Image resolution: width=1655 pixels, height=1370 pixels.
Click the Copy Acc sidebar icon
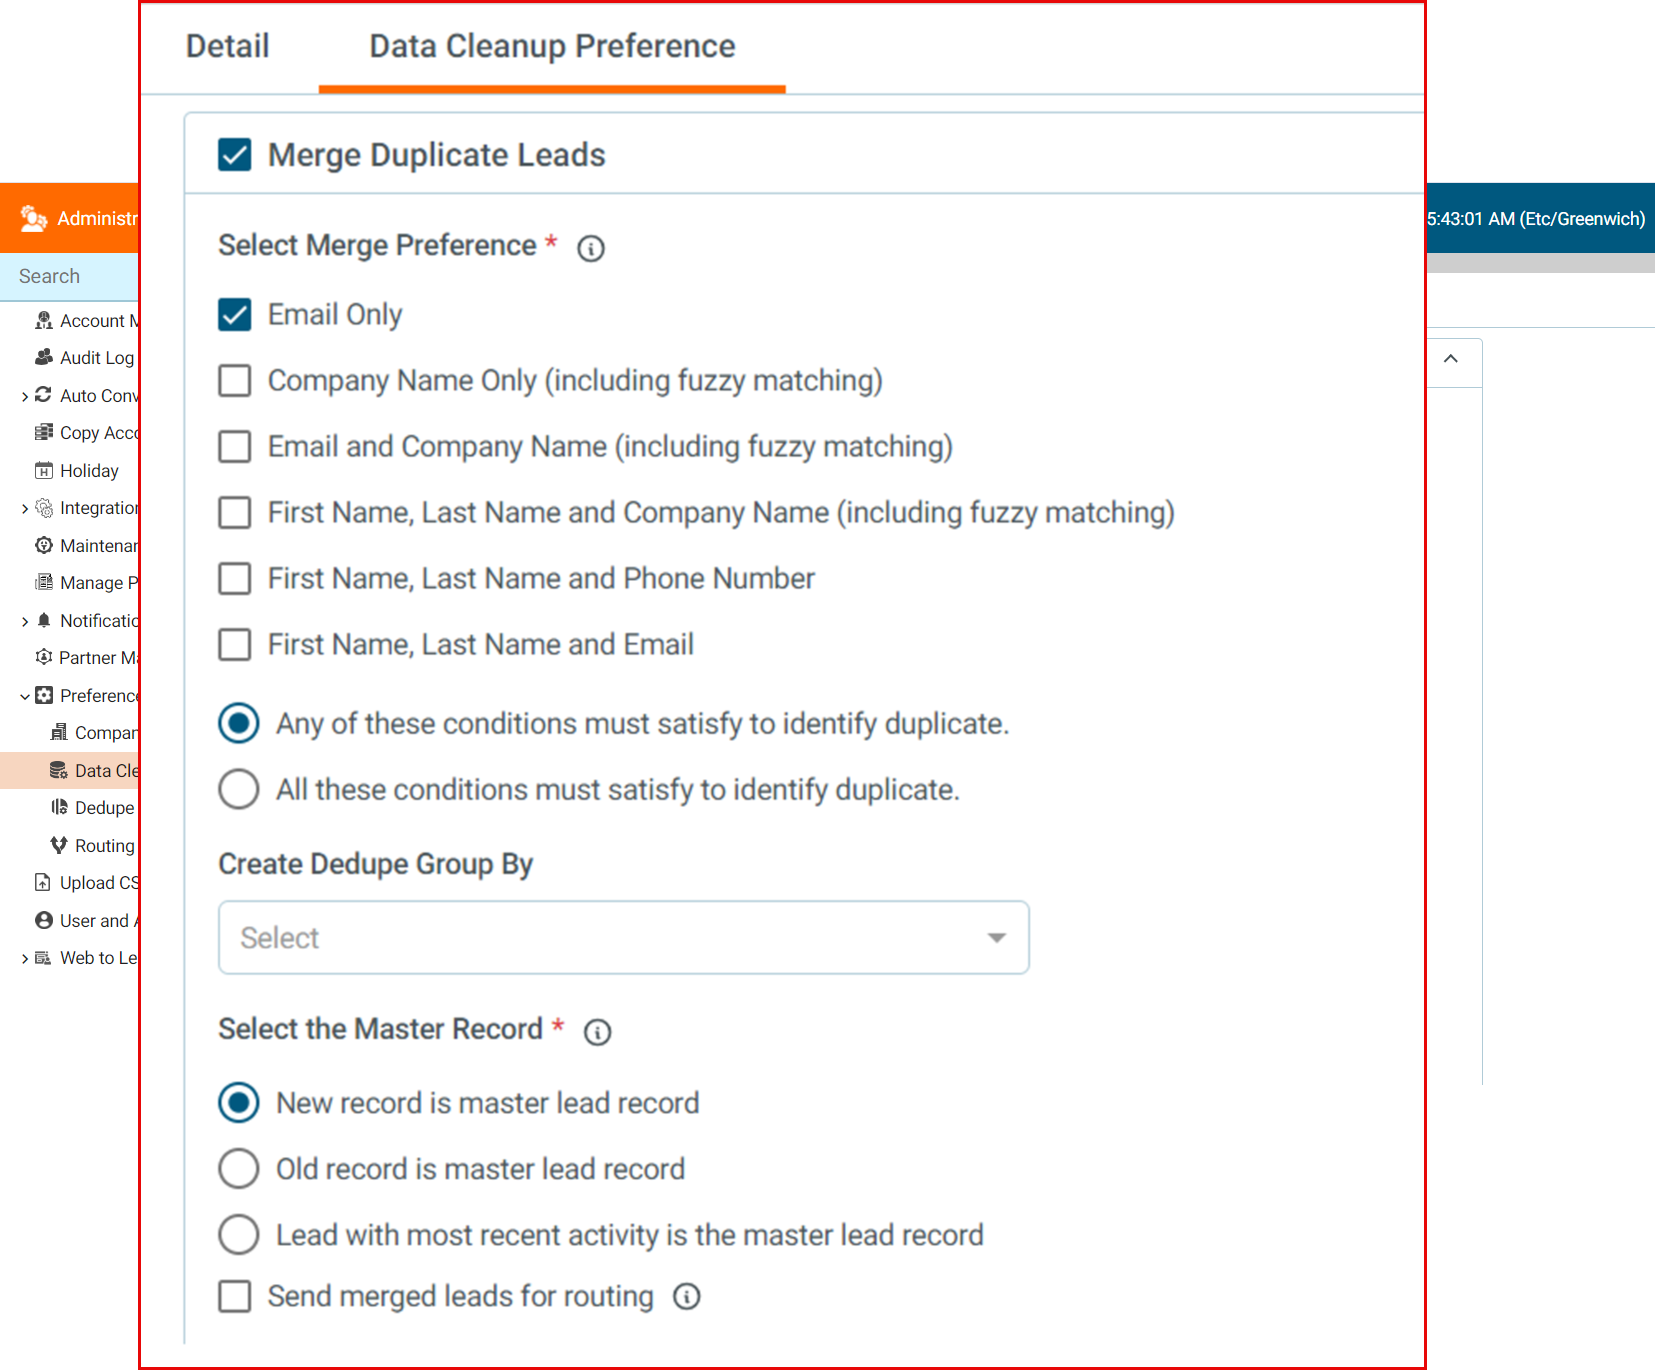pos(44,432)
